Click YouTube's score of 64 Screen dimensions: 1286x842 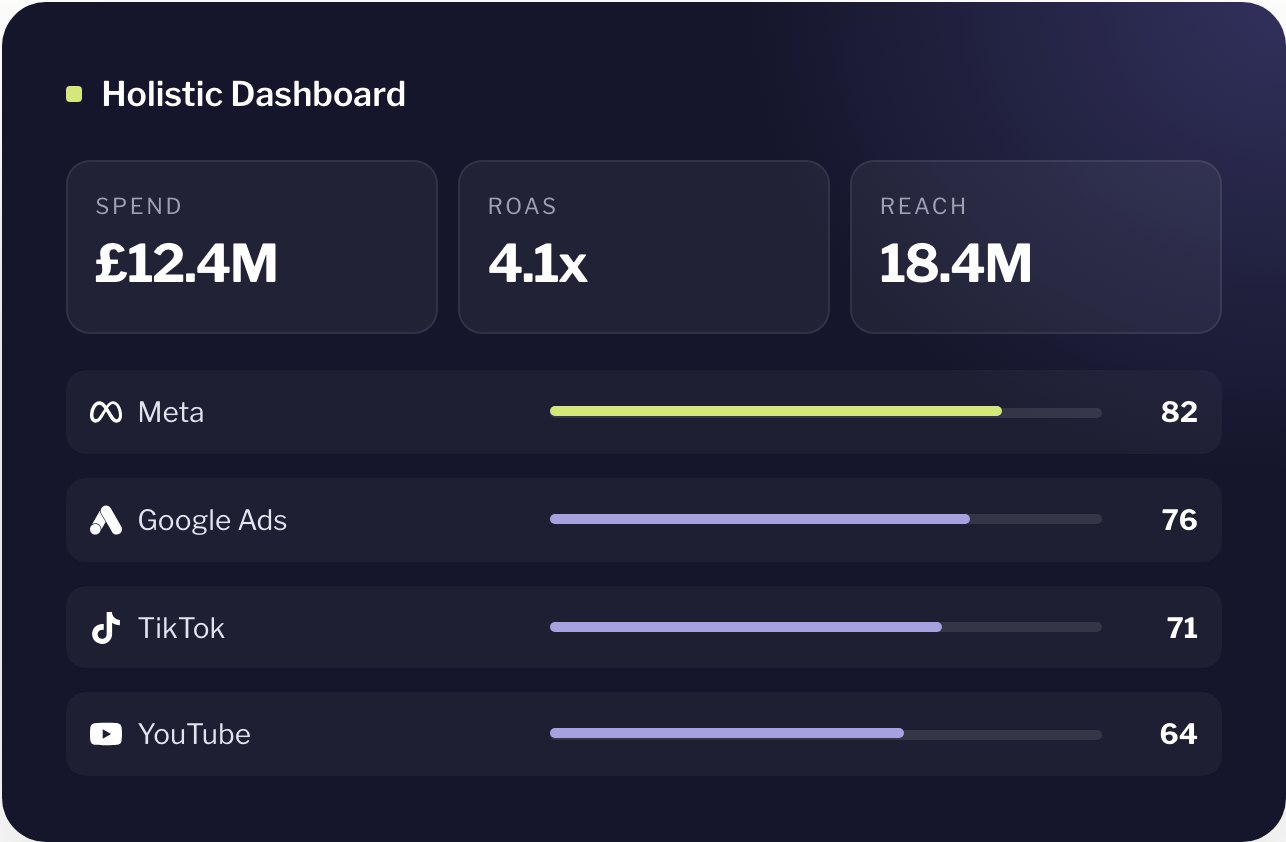coord(1179,734)
